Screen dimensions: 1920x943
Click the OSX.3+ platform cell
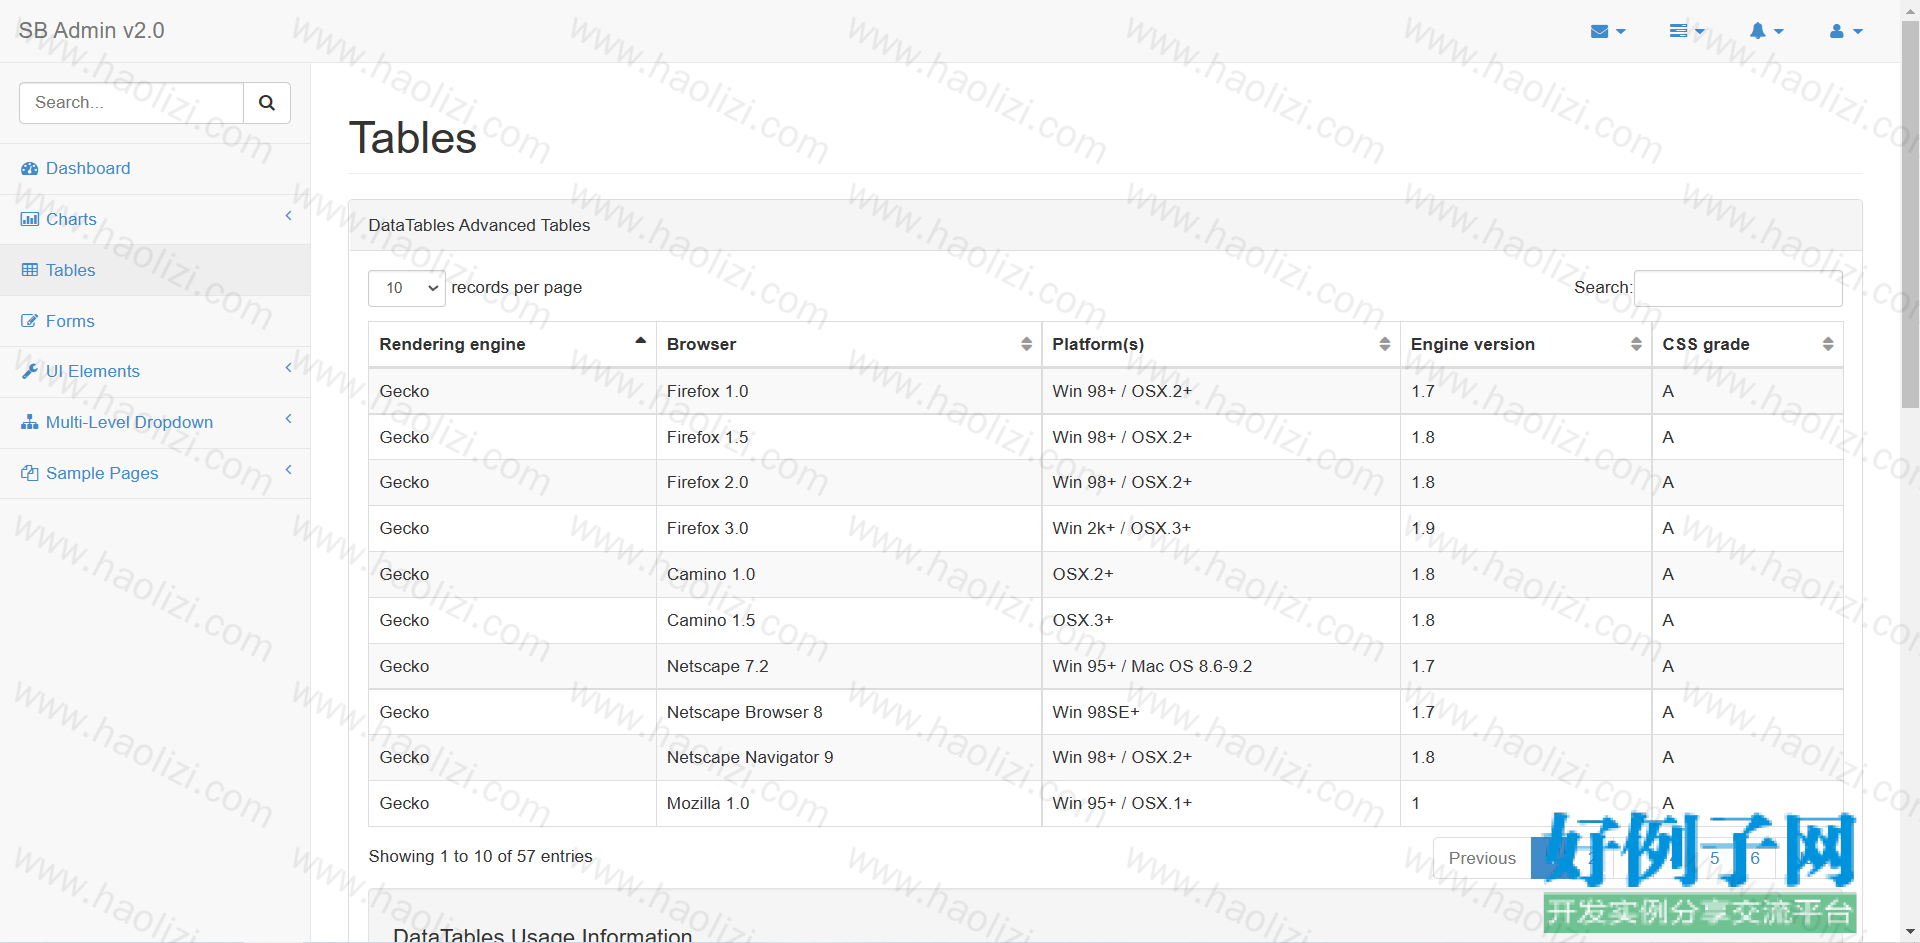(x=1221, y=621)
